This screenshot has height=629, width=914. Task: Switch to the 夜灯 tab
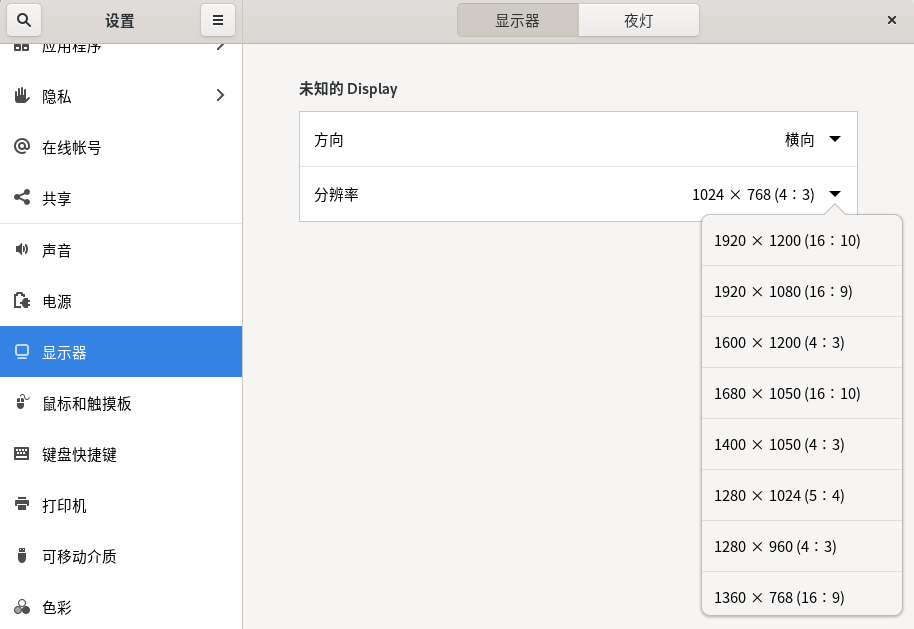(638, 20)
